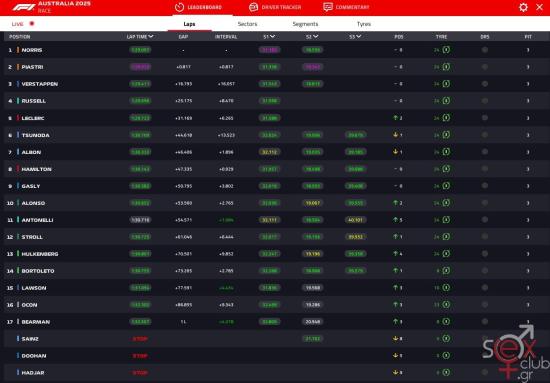Screen dimensions: 550x383
Task: Open the Commentary view
Action: tap(346, 7)
